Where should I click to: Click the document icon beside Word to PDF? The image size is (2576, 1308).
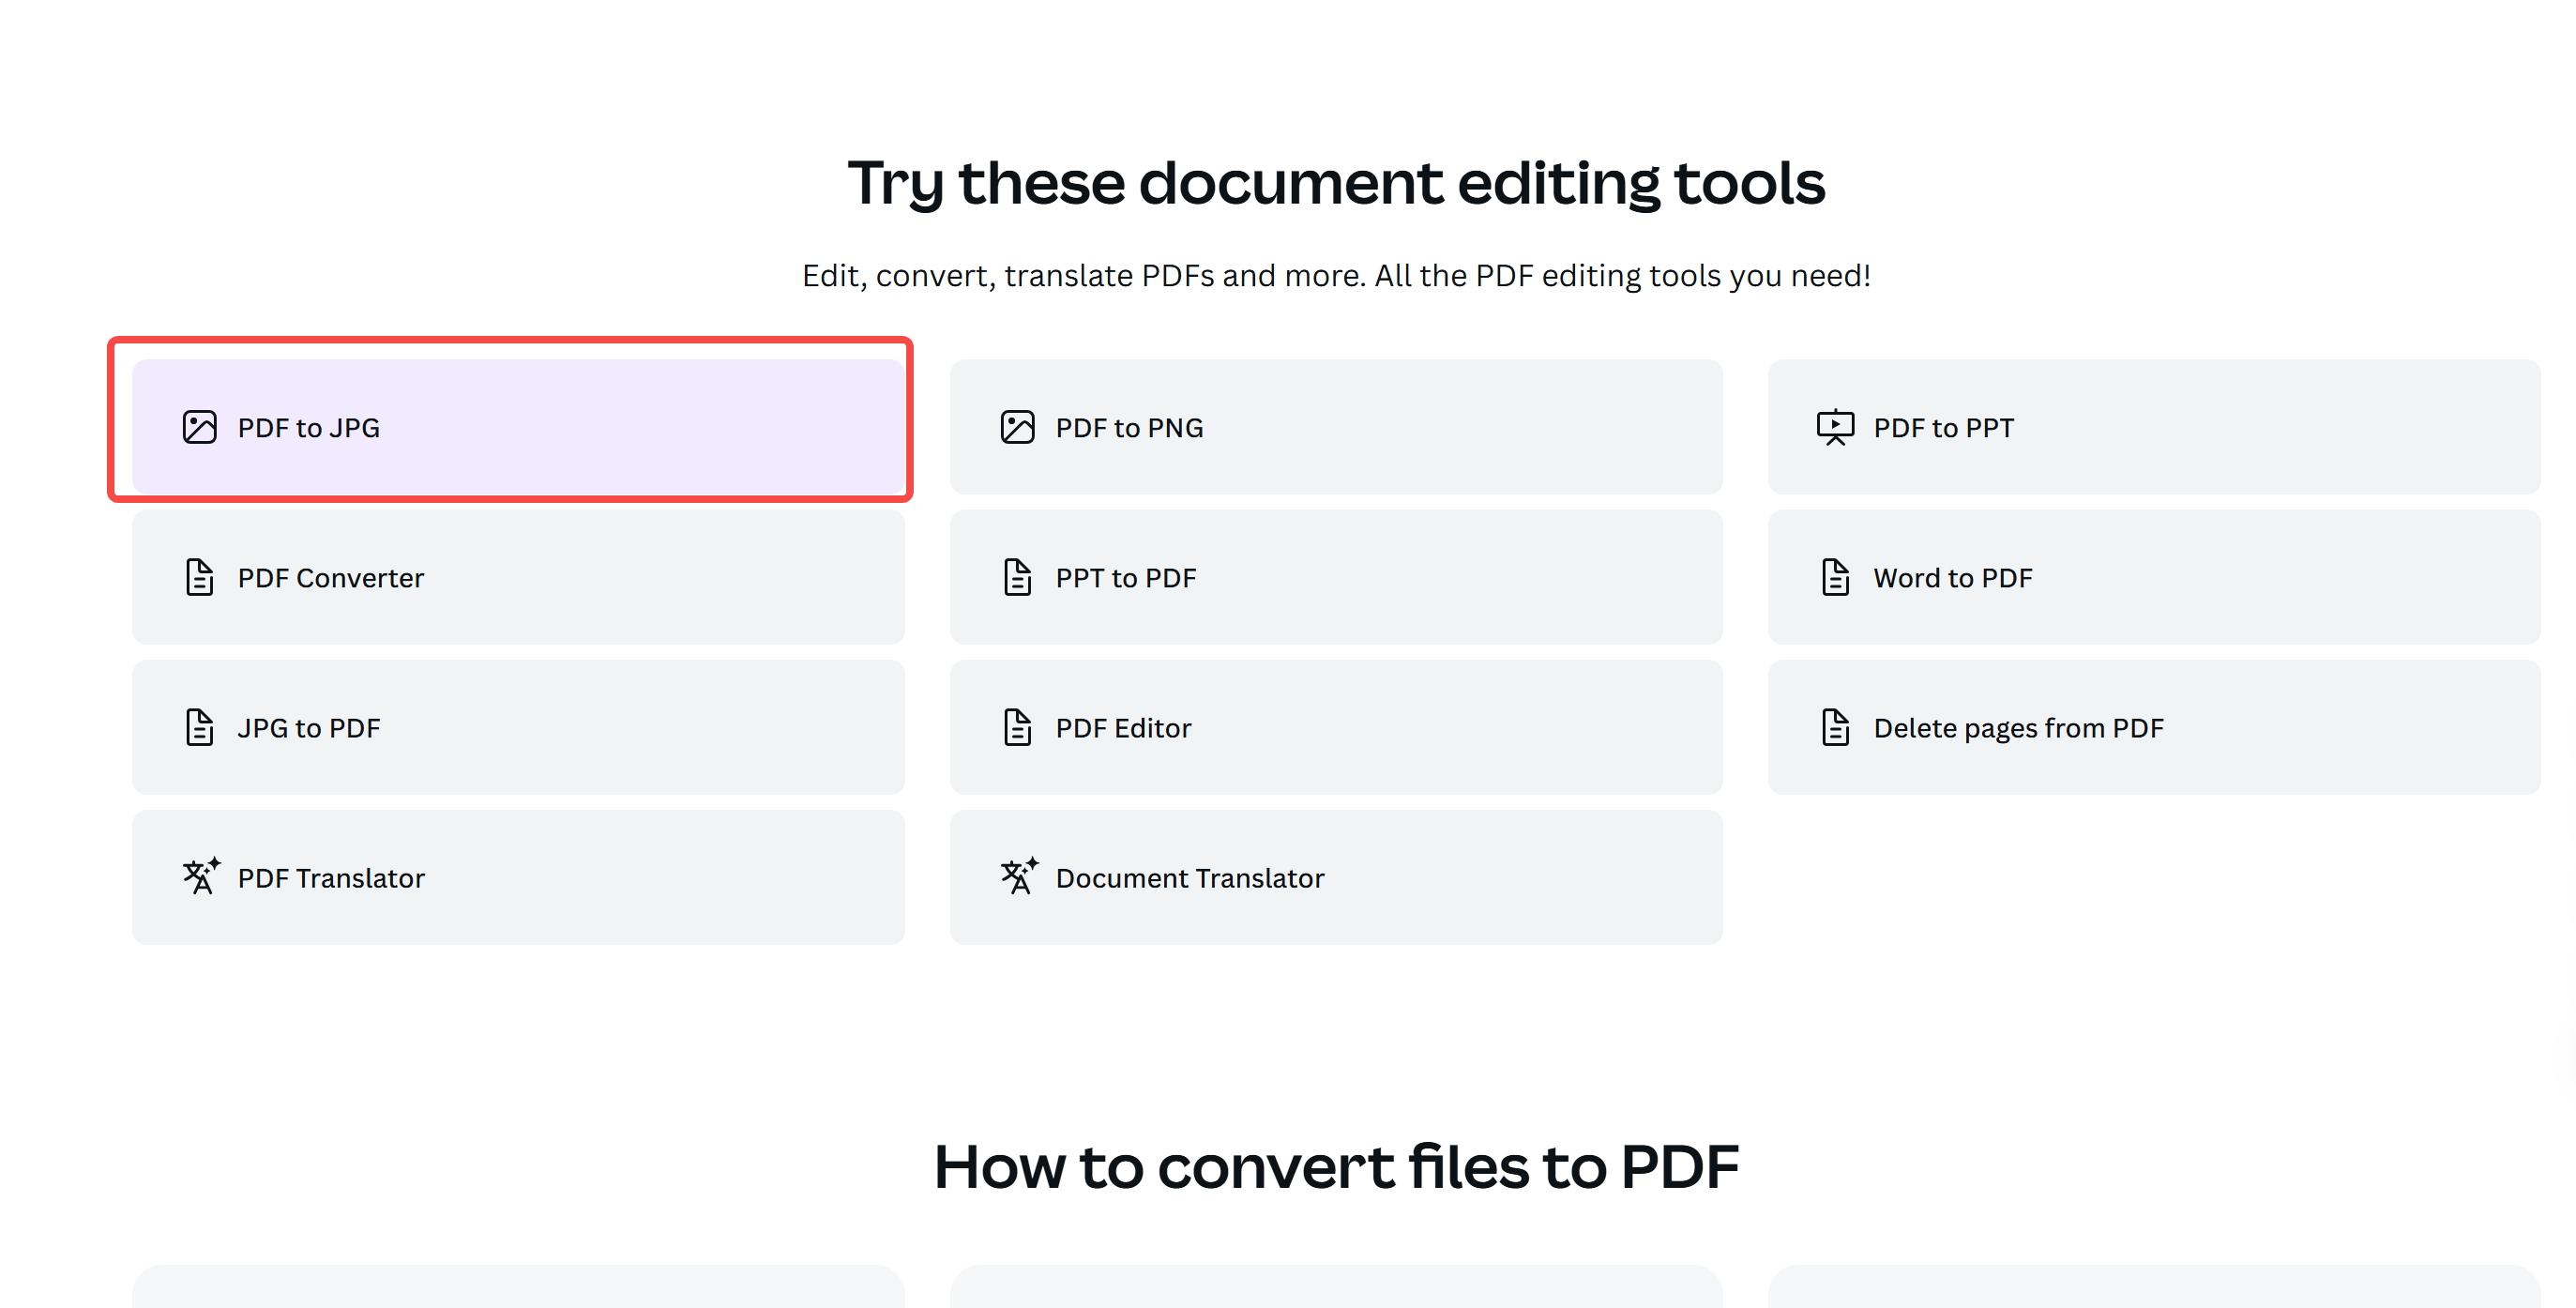pos(1835,577)
